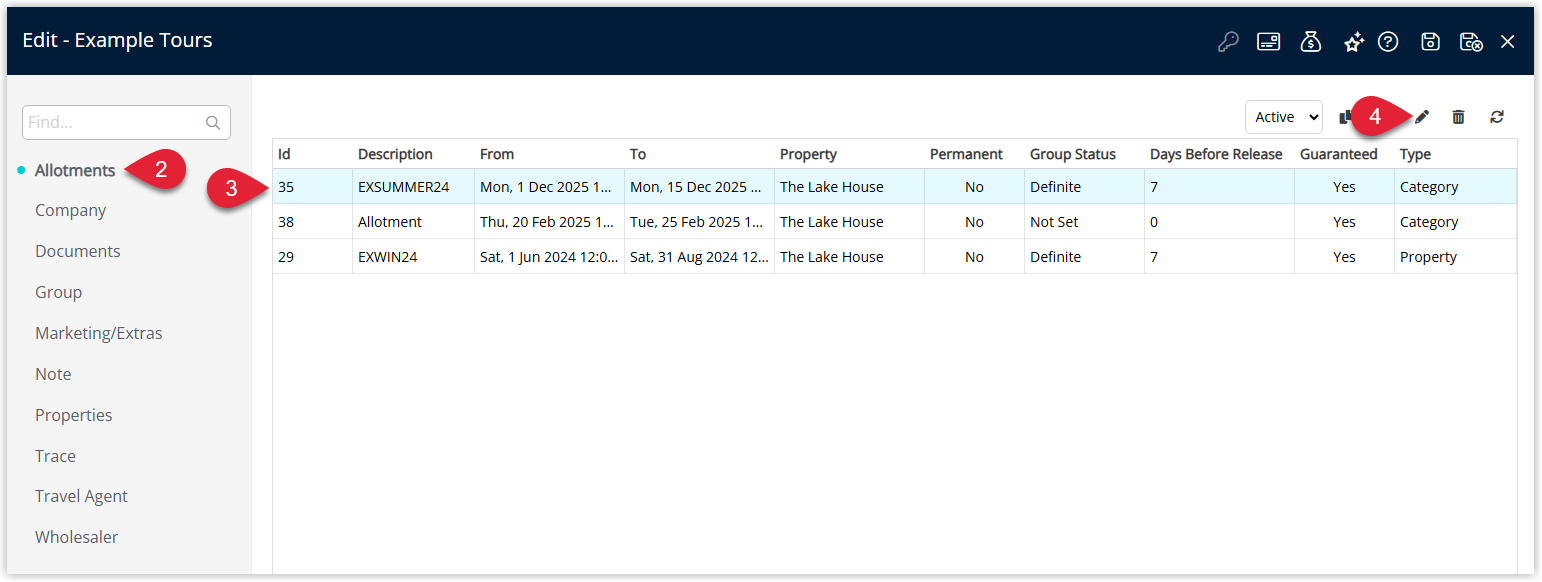1542x582 pixels.
Task: Select the EXSUMMER24 allotment row
Action: [x=895, y=187]
